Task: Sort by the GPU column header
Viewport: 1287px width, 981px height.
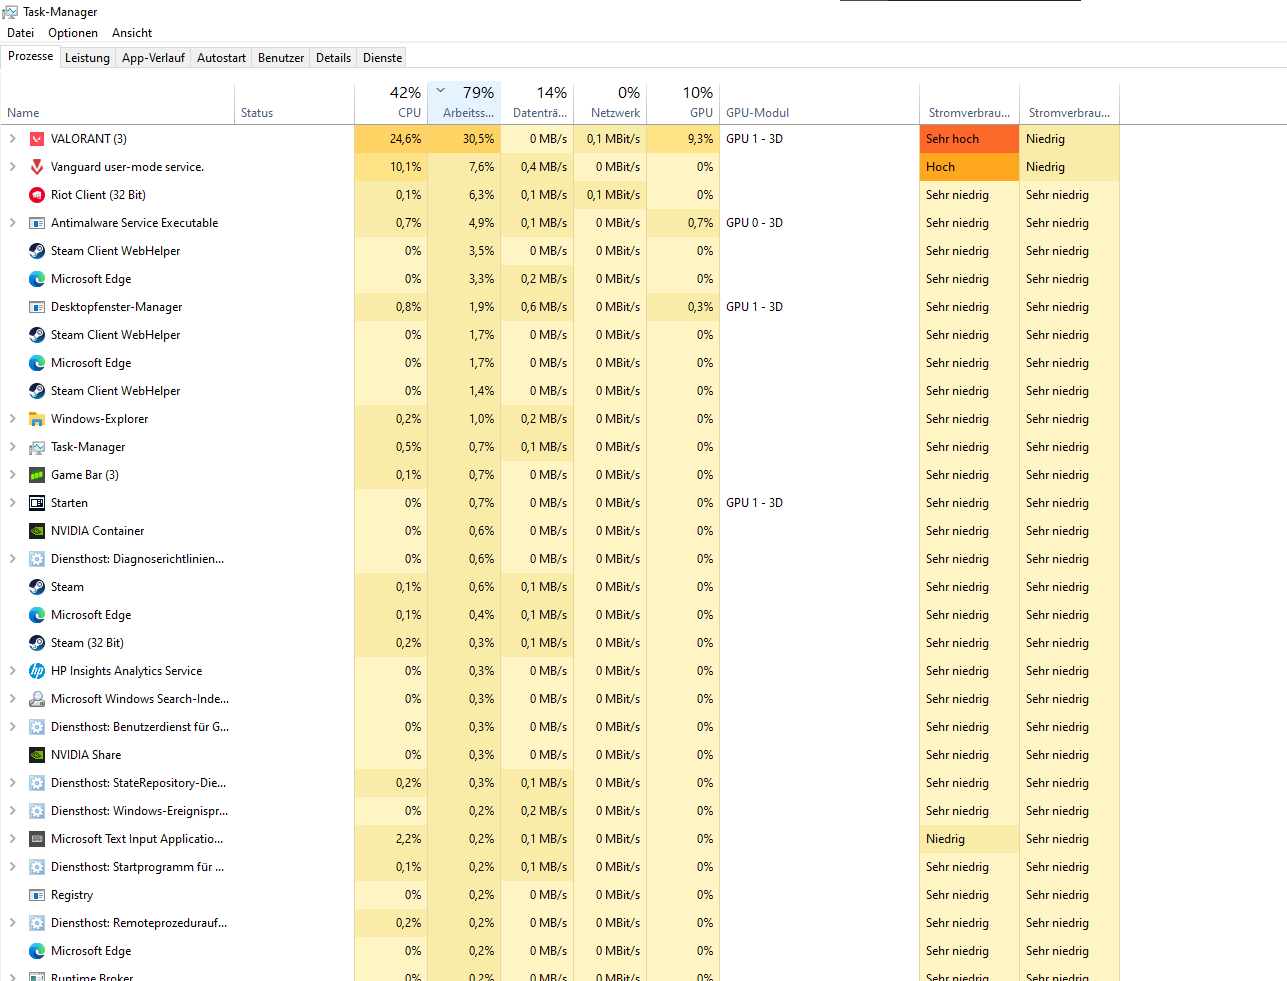Action: click(x=683, y=103)
